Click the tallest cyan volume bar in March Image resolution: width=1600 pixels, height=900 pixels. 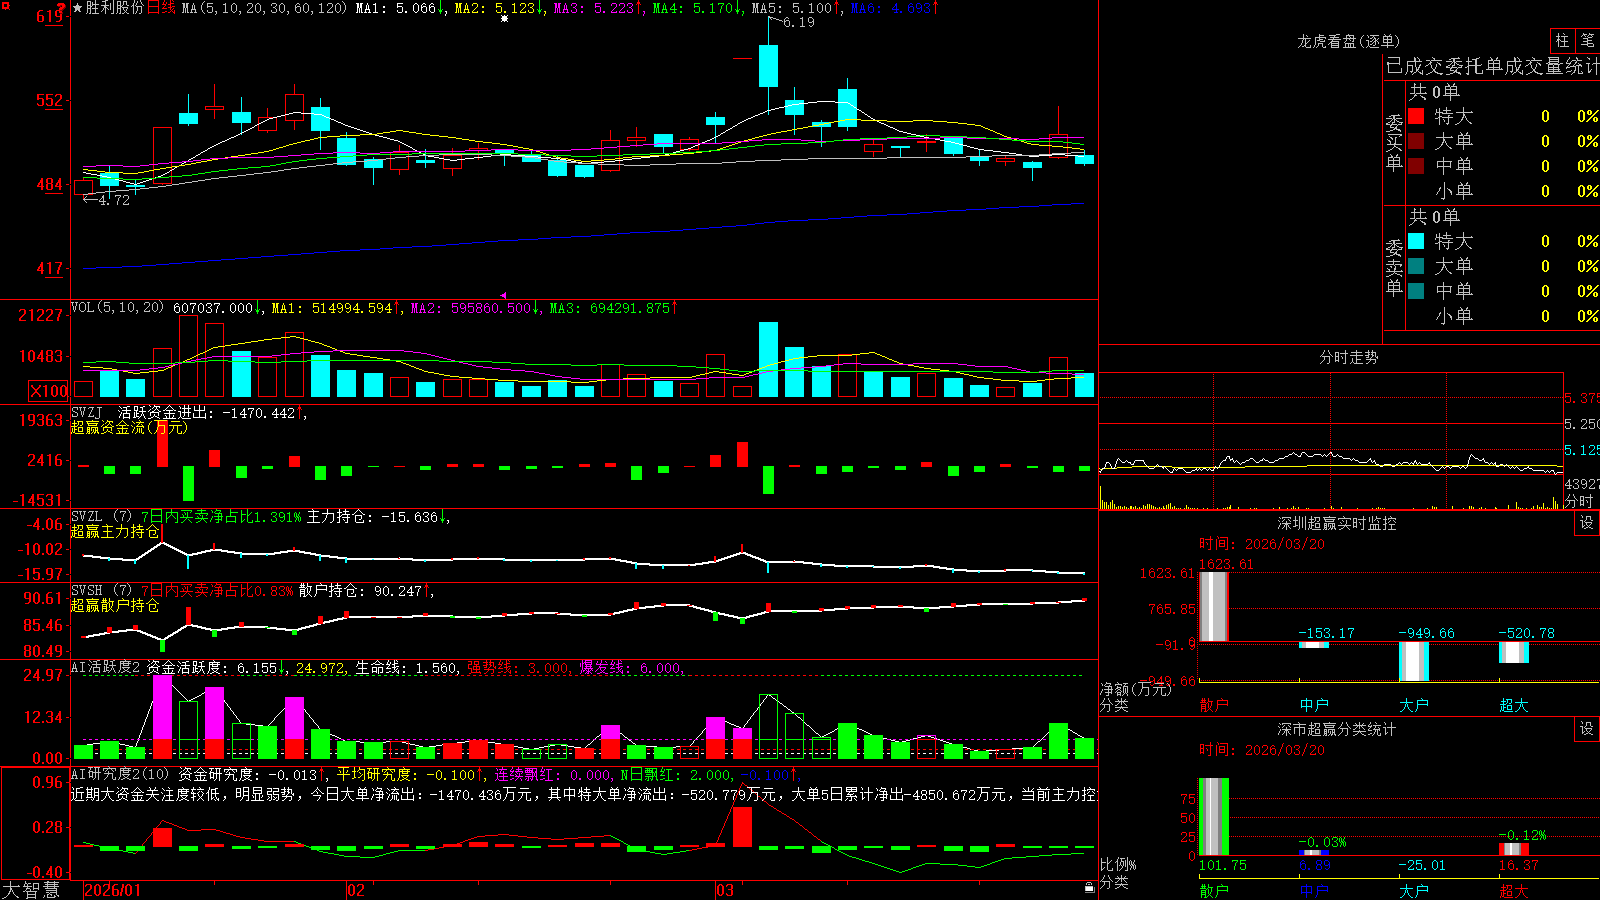point(768,359)
